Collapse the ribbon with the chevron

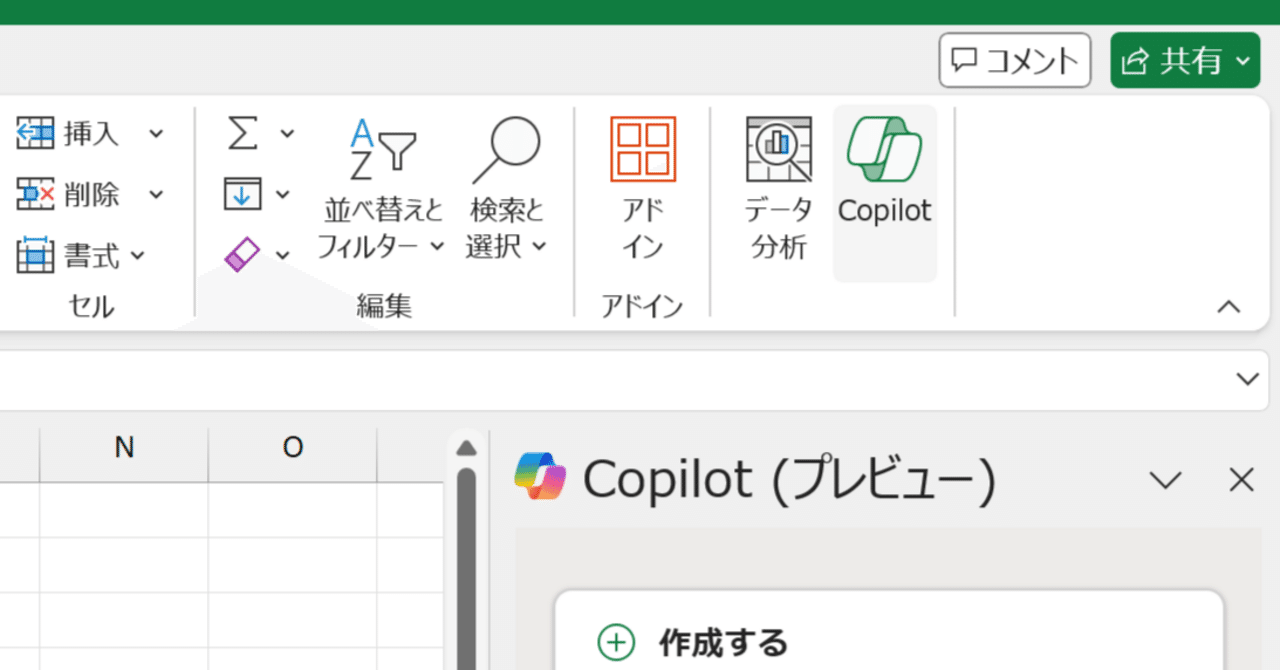click(1229, 307)
